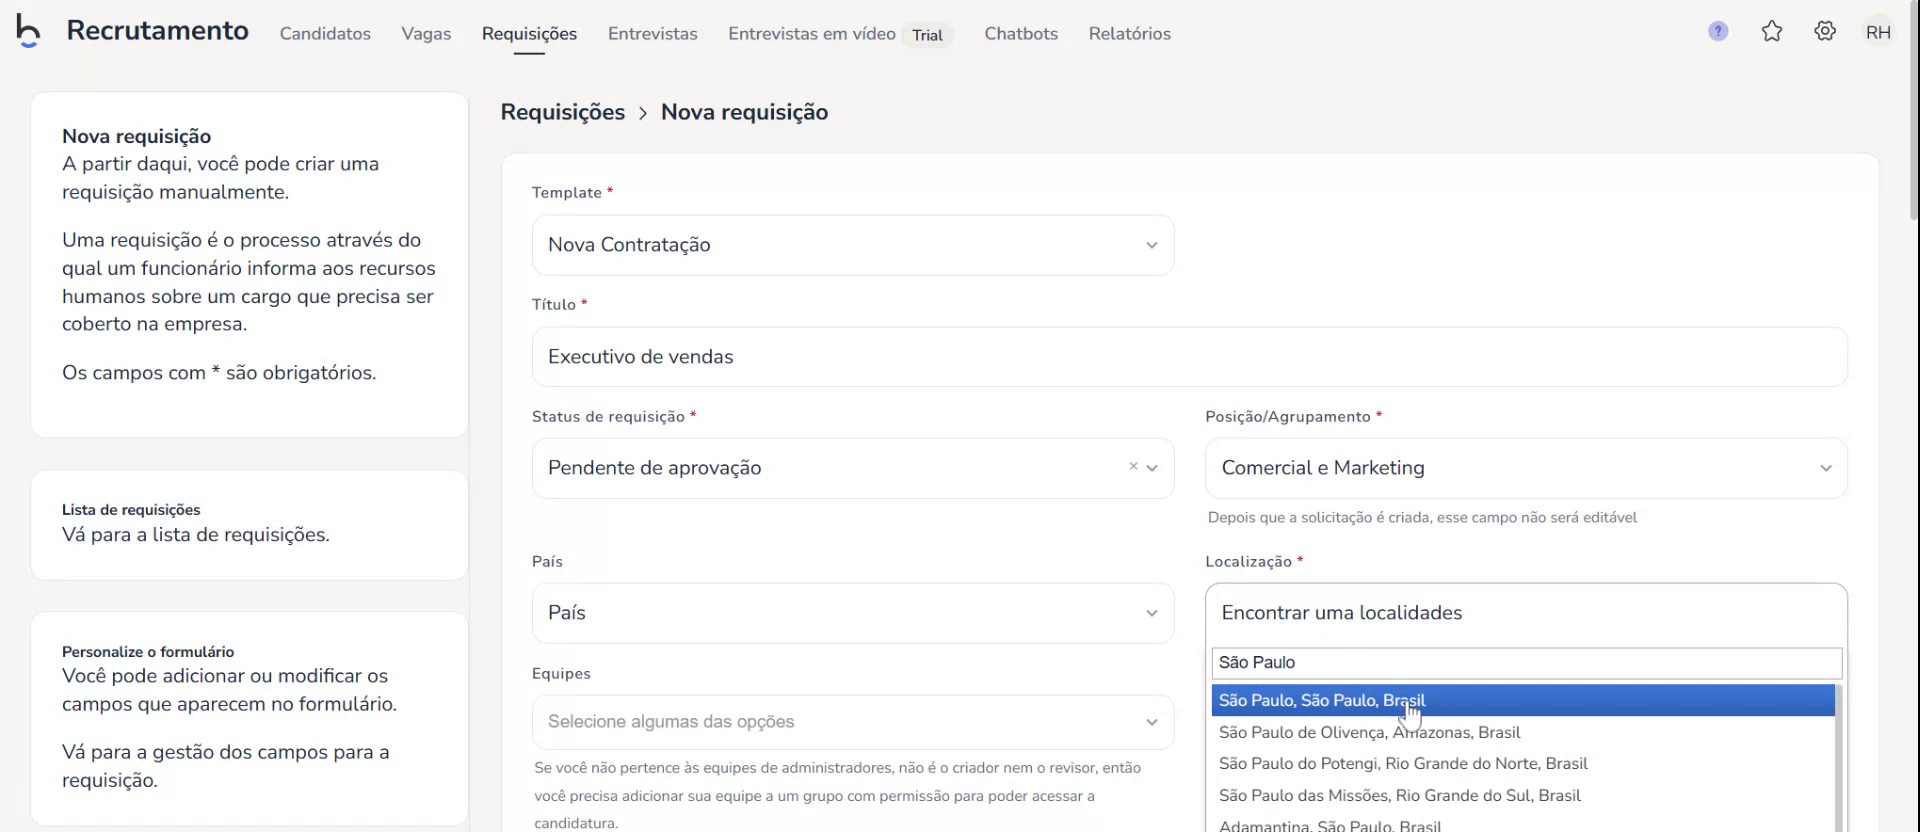The image size is (1920, 832).
Task: Switch to the Entrevistas tab
Action: coord(653,33)
